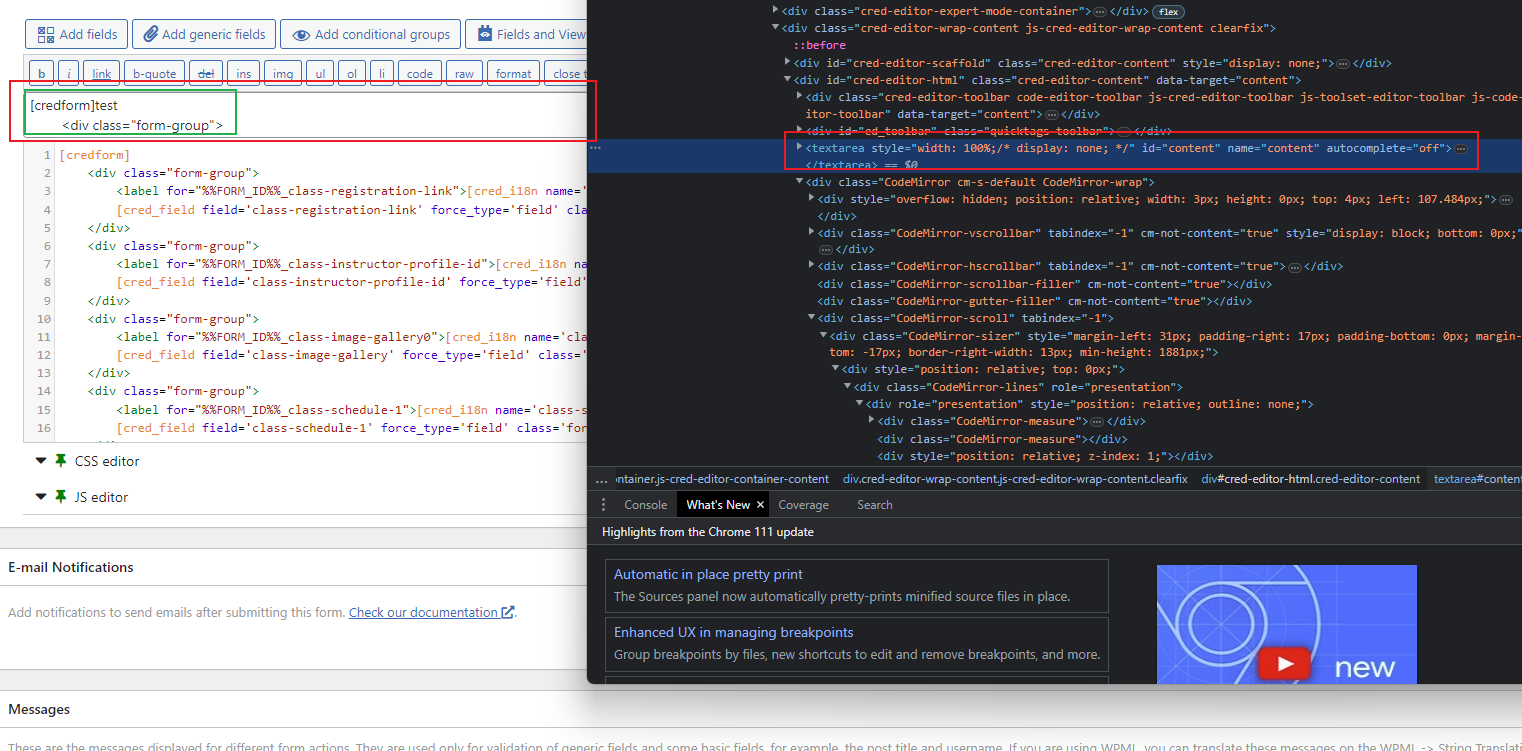Click the ol quicktag button
The height and width of the screenshot is (751, 1522).
point(352,74)
